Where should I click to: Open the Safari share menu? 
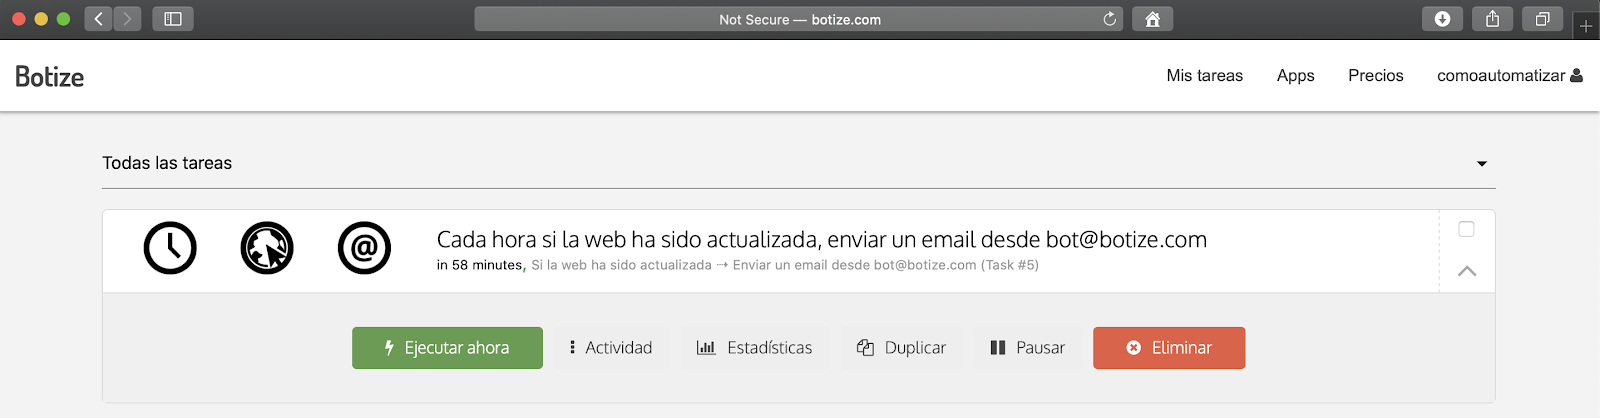1492,19
